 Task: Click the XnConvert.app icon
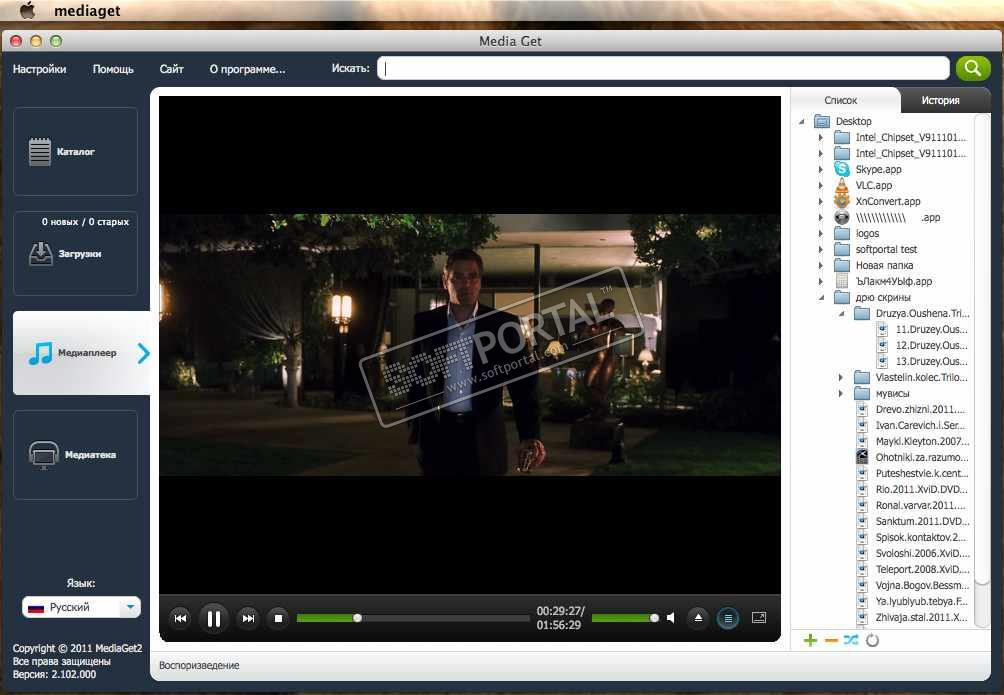coord(842,201)
